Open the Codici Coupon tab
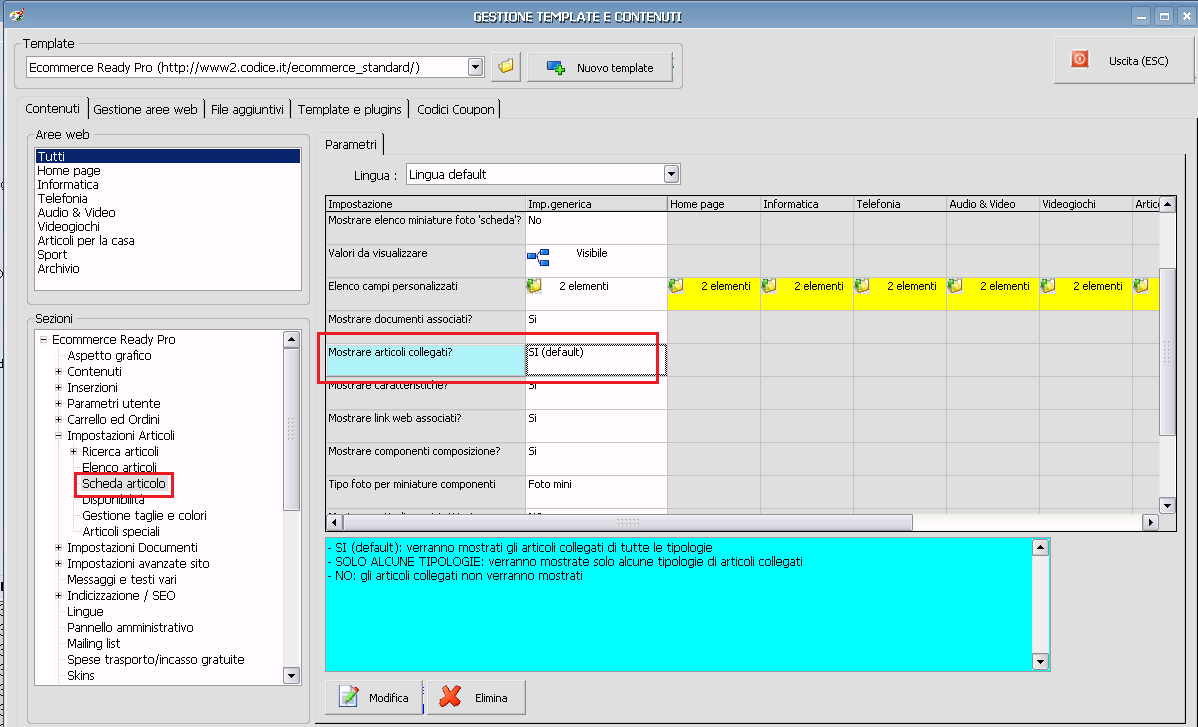Screen dimensions: 1198x727 [455, 109]
